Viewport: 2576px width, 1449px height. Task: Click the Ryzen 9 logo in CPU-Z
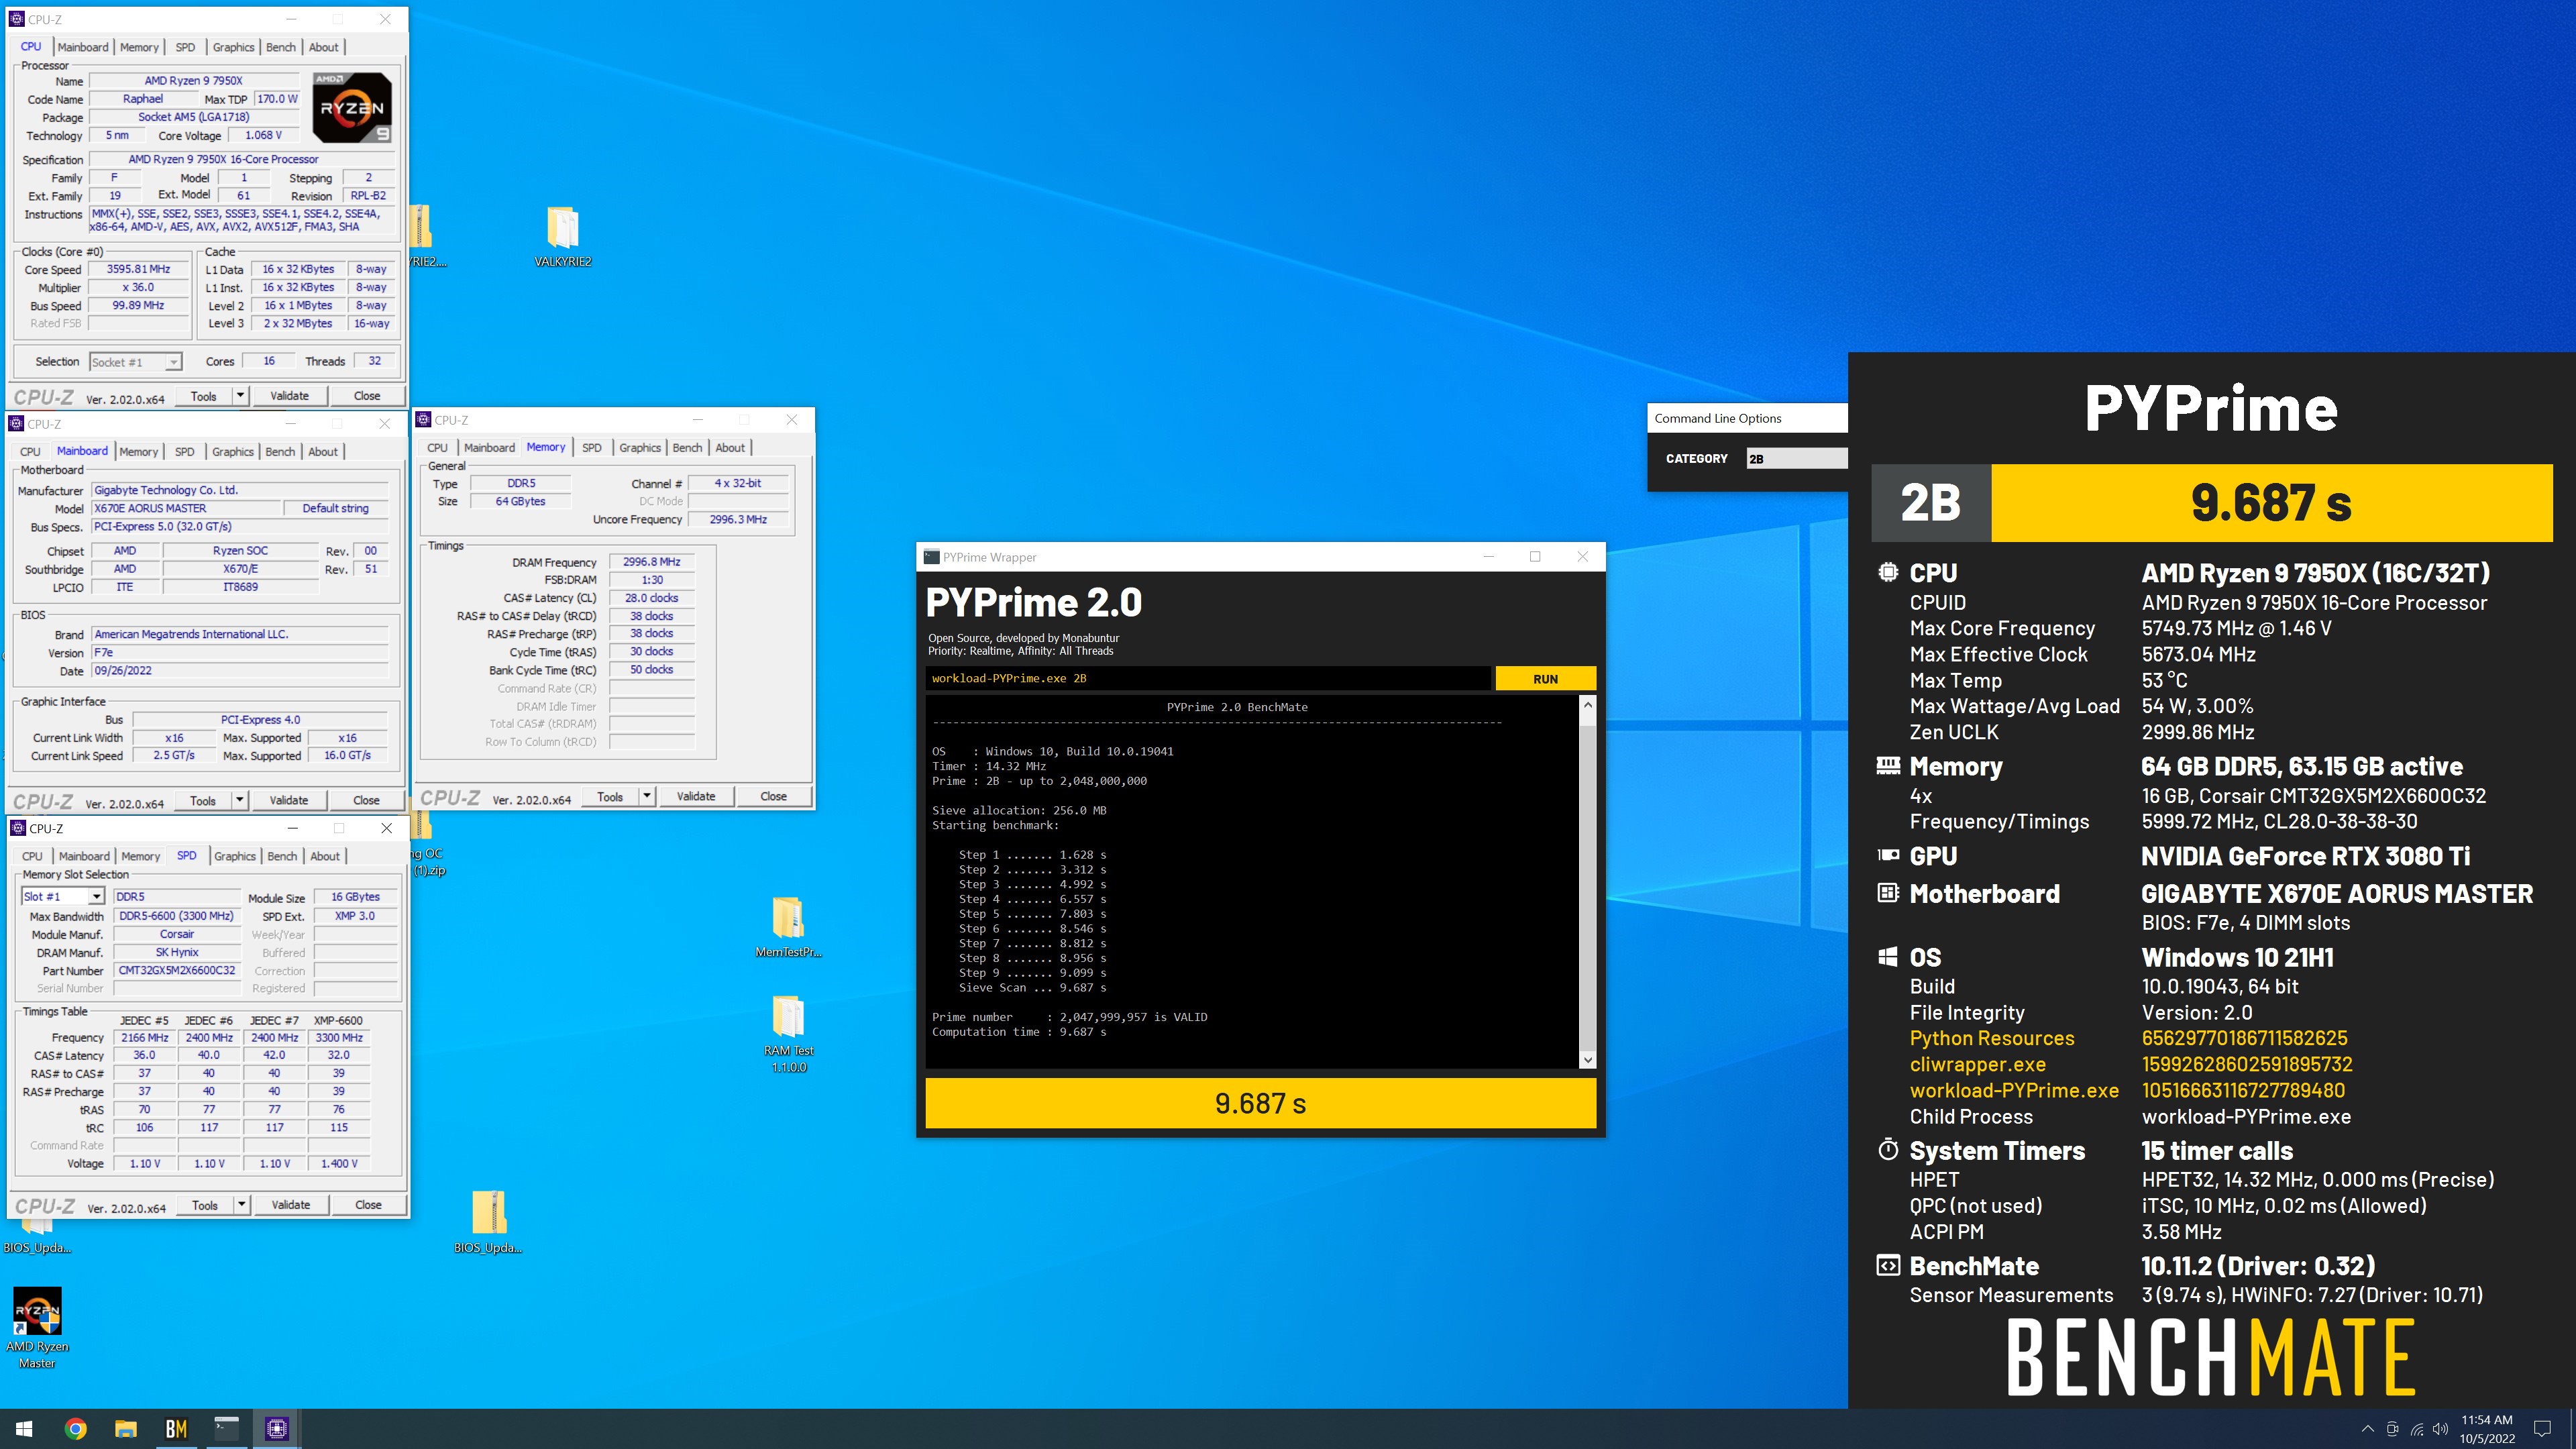pos(351,107)
